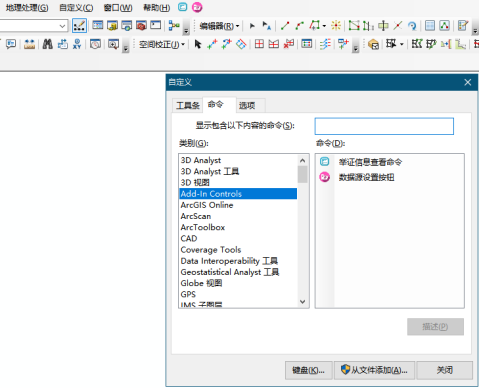479x388 pixels.
Task: Open the 帮助(H) menu
Action: click(x=156, y=8)
